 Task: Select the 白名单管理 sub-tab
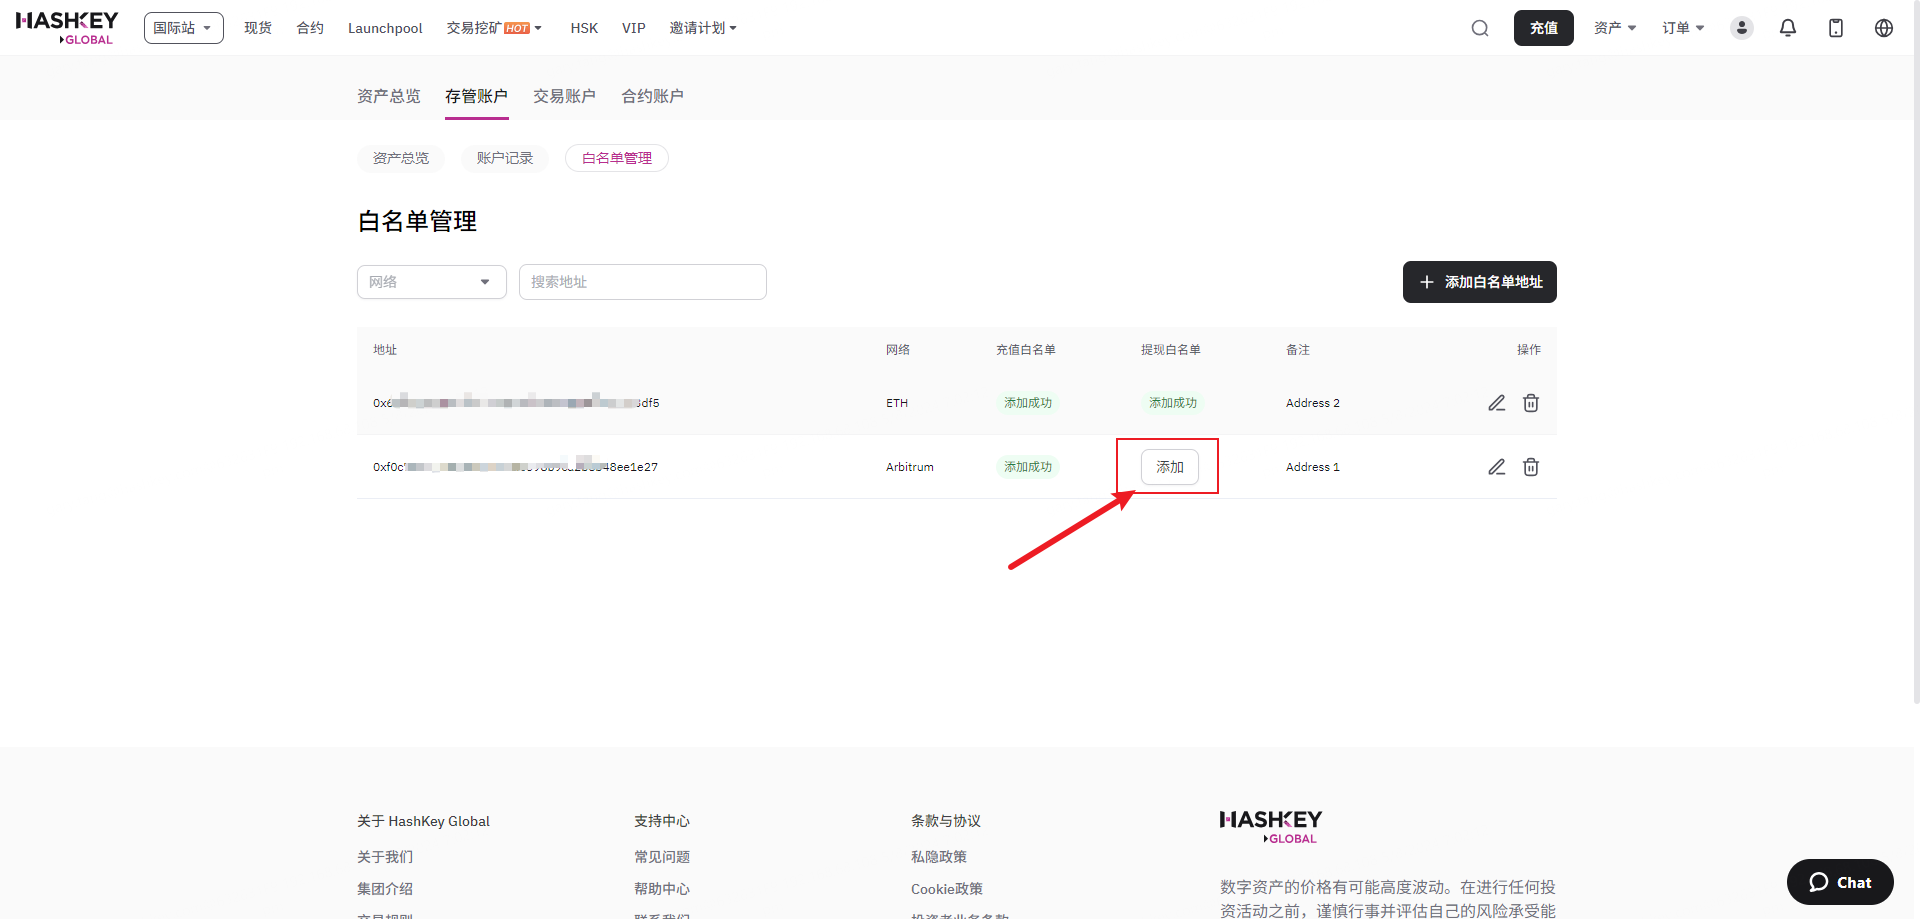[617, 158]
